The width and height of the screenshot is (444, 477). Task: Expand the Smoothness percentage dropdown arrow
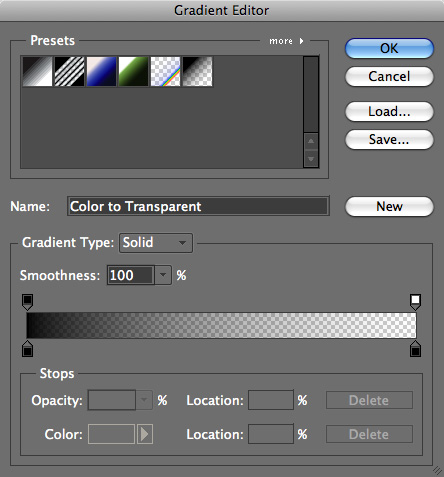(163, 275)
